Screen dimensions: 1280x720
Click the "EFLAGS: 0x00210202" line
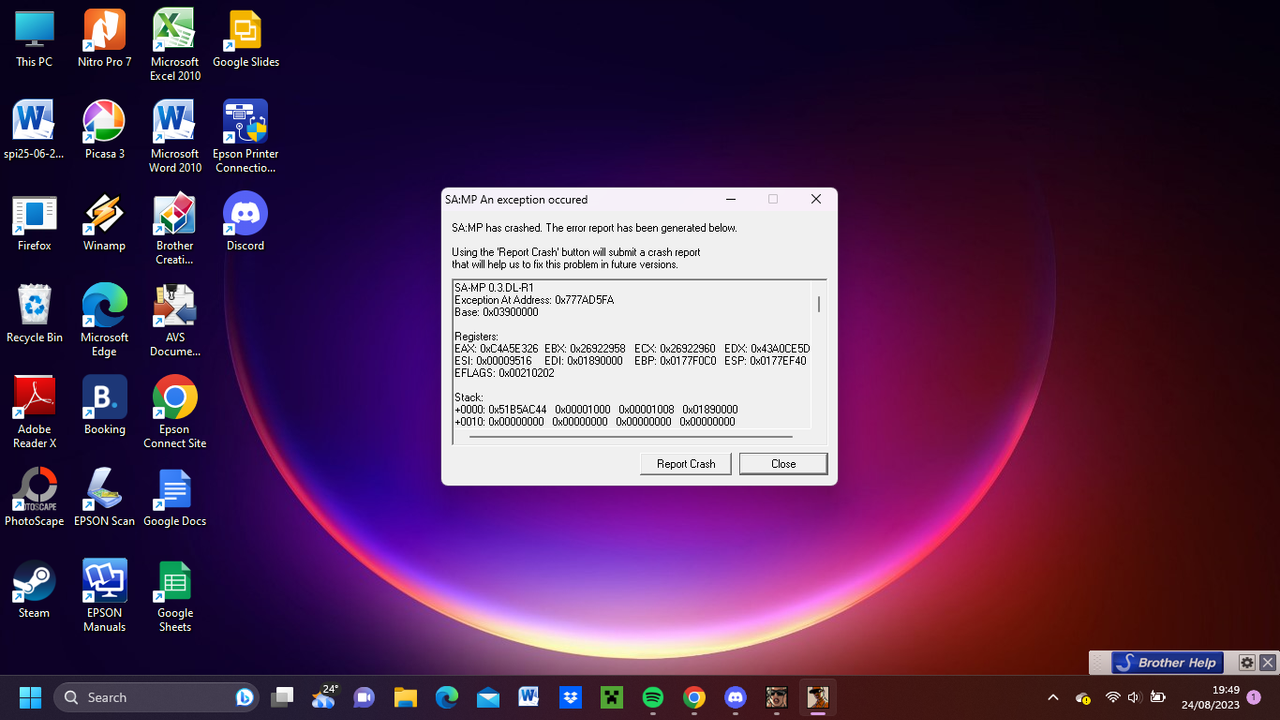point(504,373)
